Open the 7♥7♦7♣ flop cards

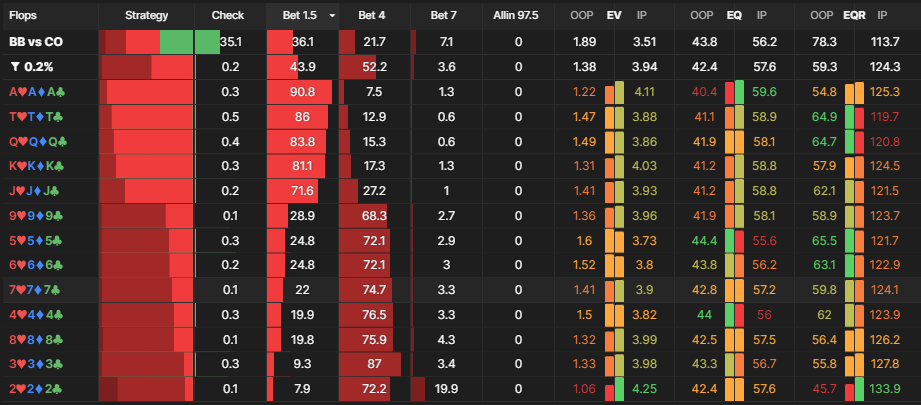pyautogui.click(x=37, y=288)
